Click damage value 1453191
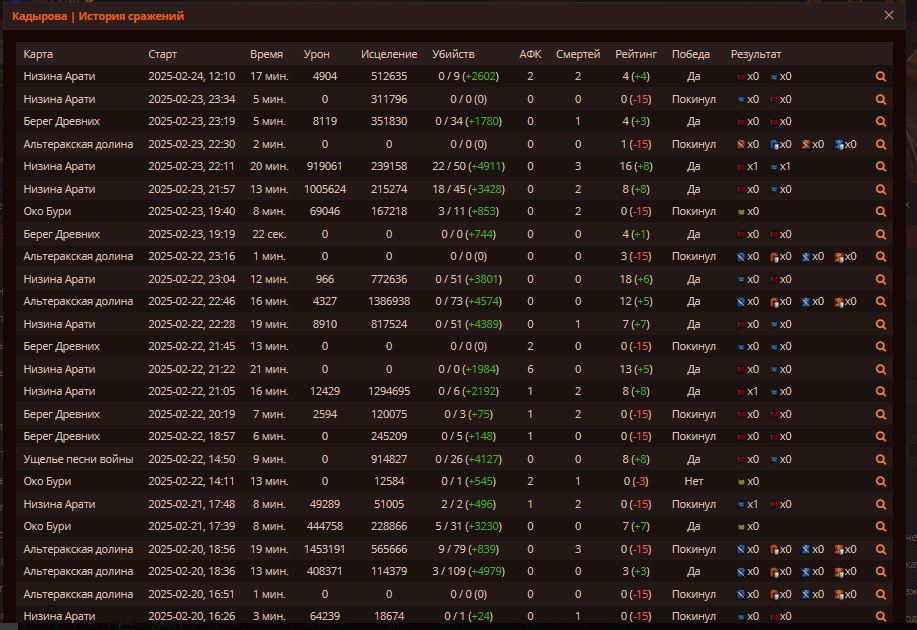The width and height of the screenshot is (917, 630). tap(325, 549)
